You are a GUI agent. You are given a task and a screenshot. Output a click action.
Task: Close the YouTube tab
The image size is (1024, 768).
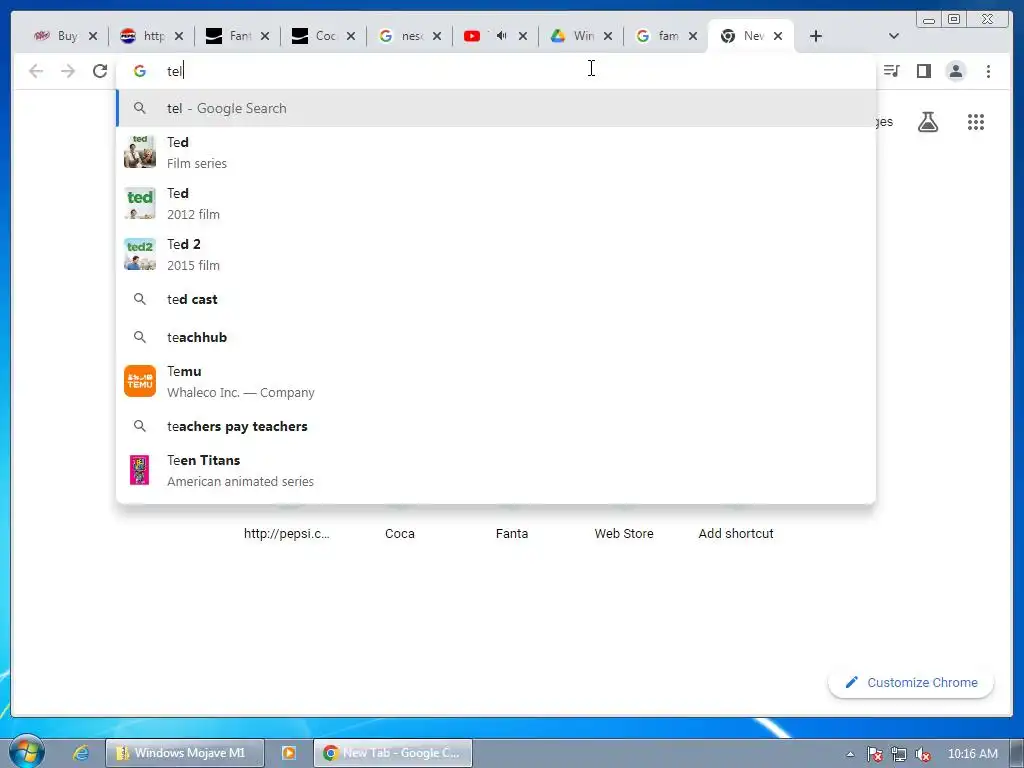[x=522, y=36]
